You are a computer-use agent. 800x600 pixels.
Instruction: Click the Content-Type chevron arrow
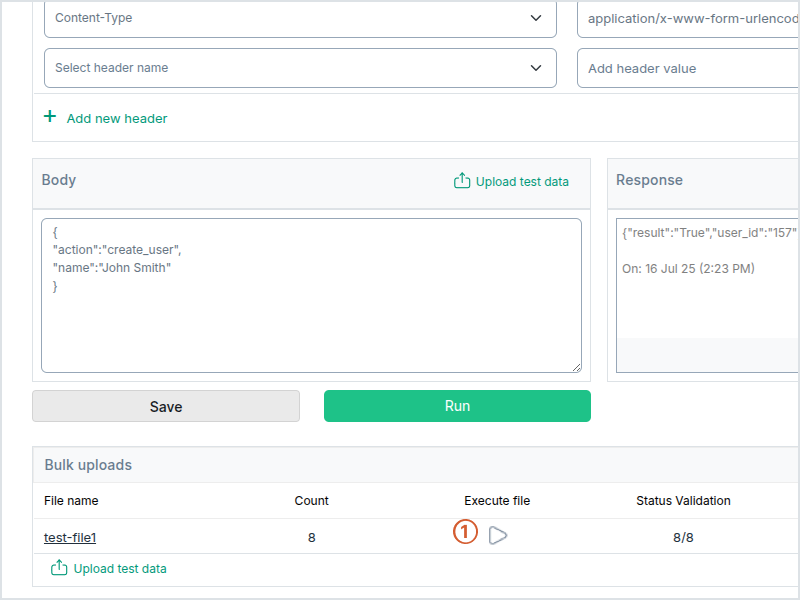536,17
